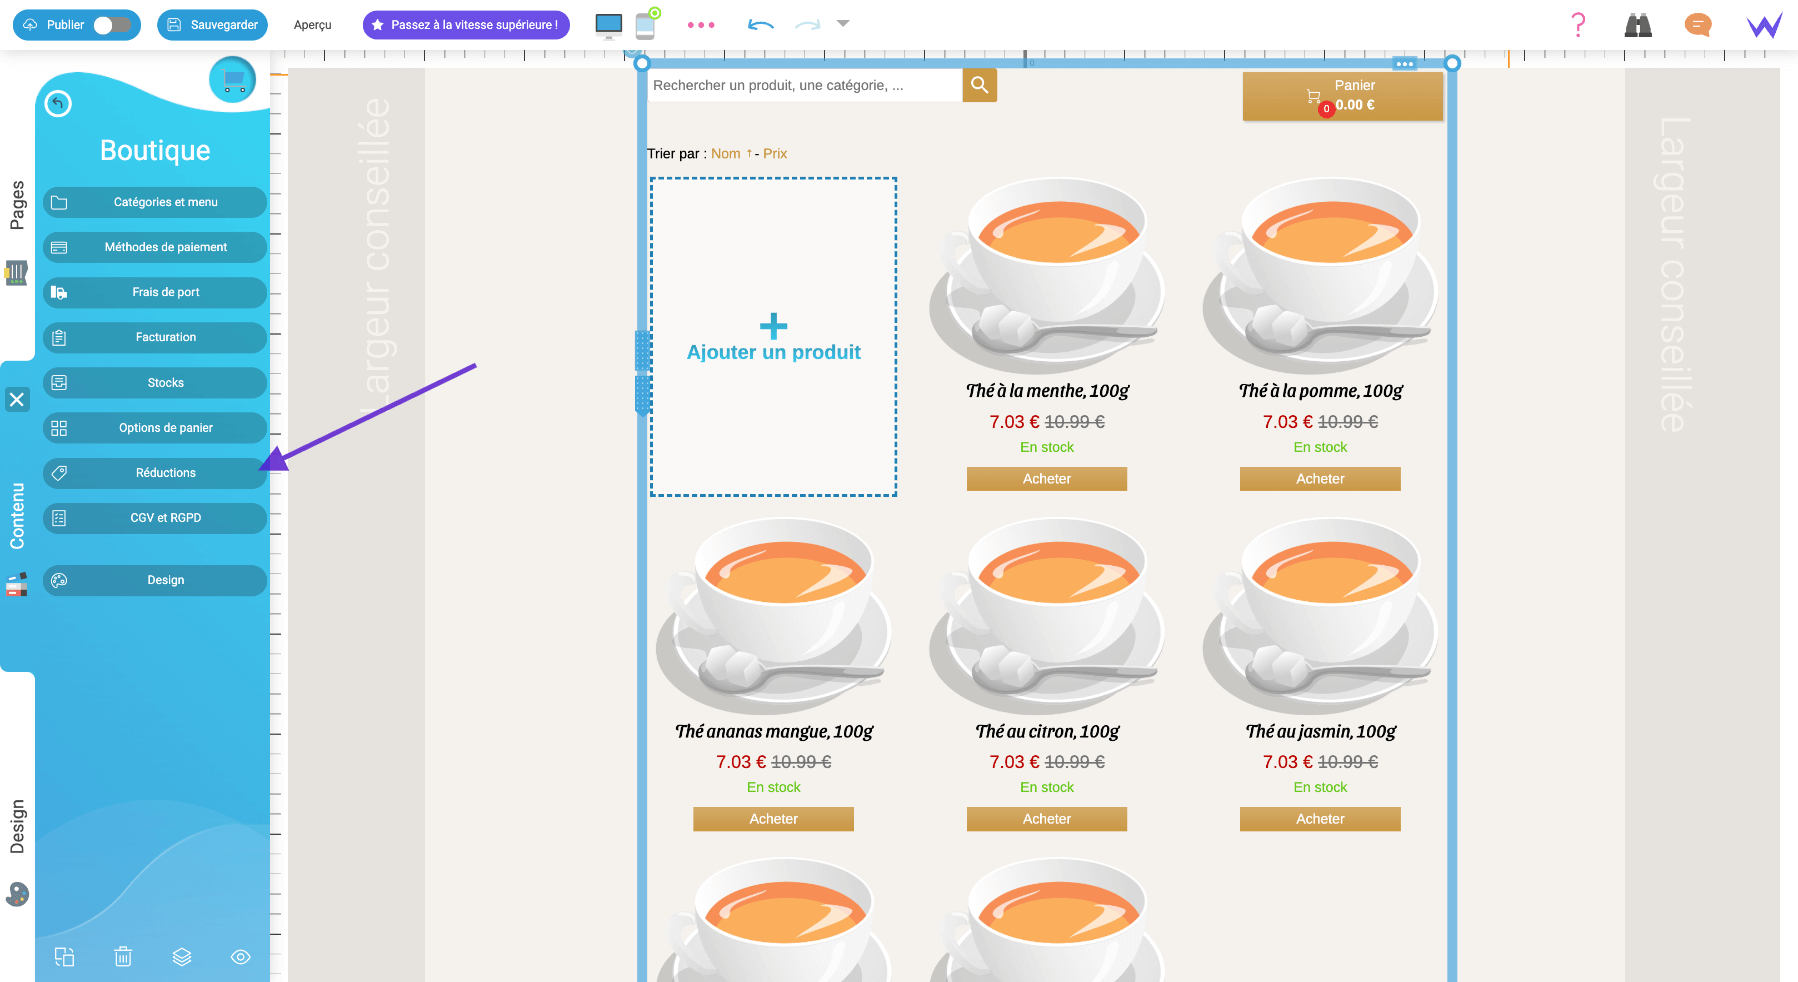Open Stocks settings
The width and height of the screenshot is (1798, 982).
click(155, 383)
